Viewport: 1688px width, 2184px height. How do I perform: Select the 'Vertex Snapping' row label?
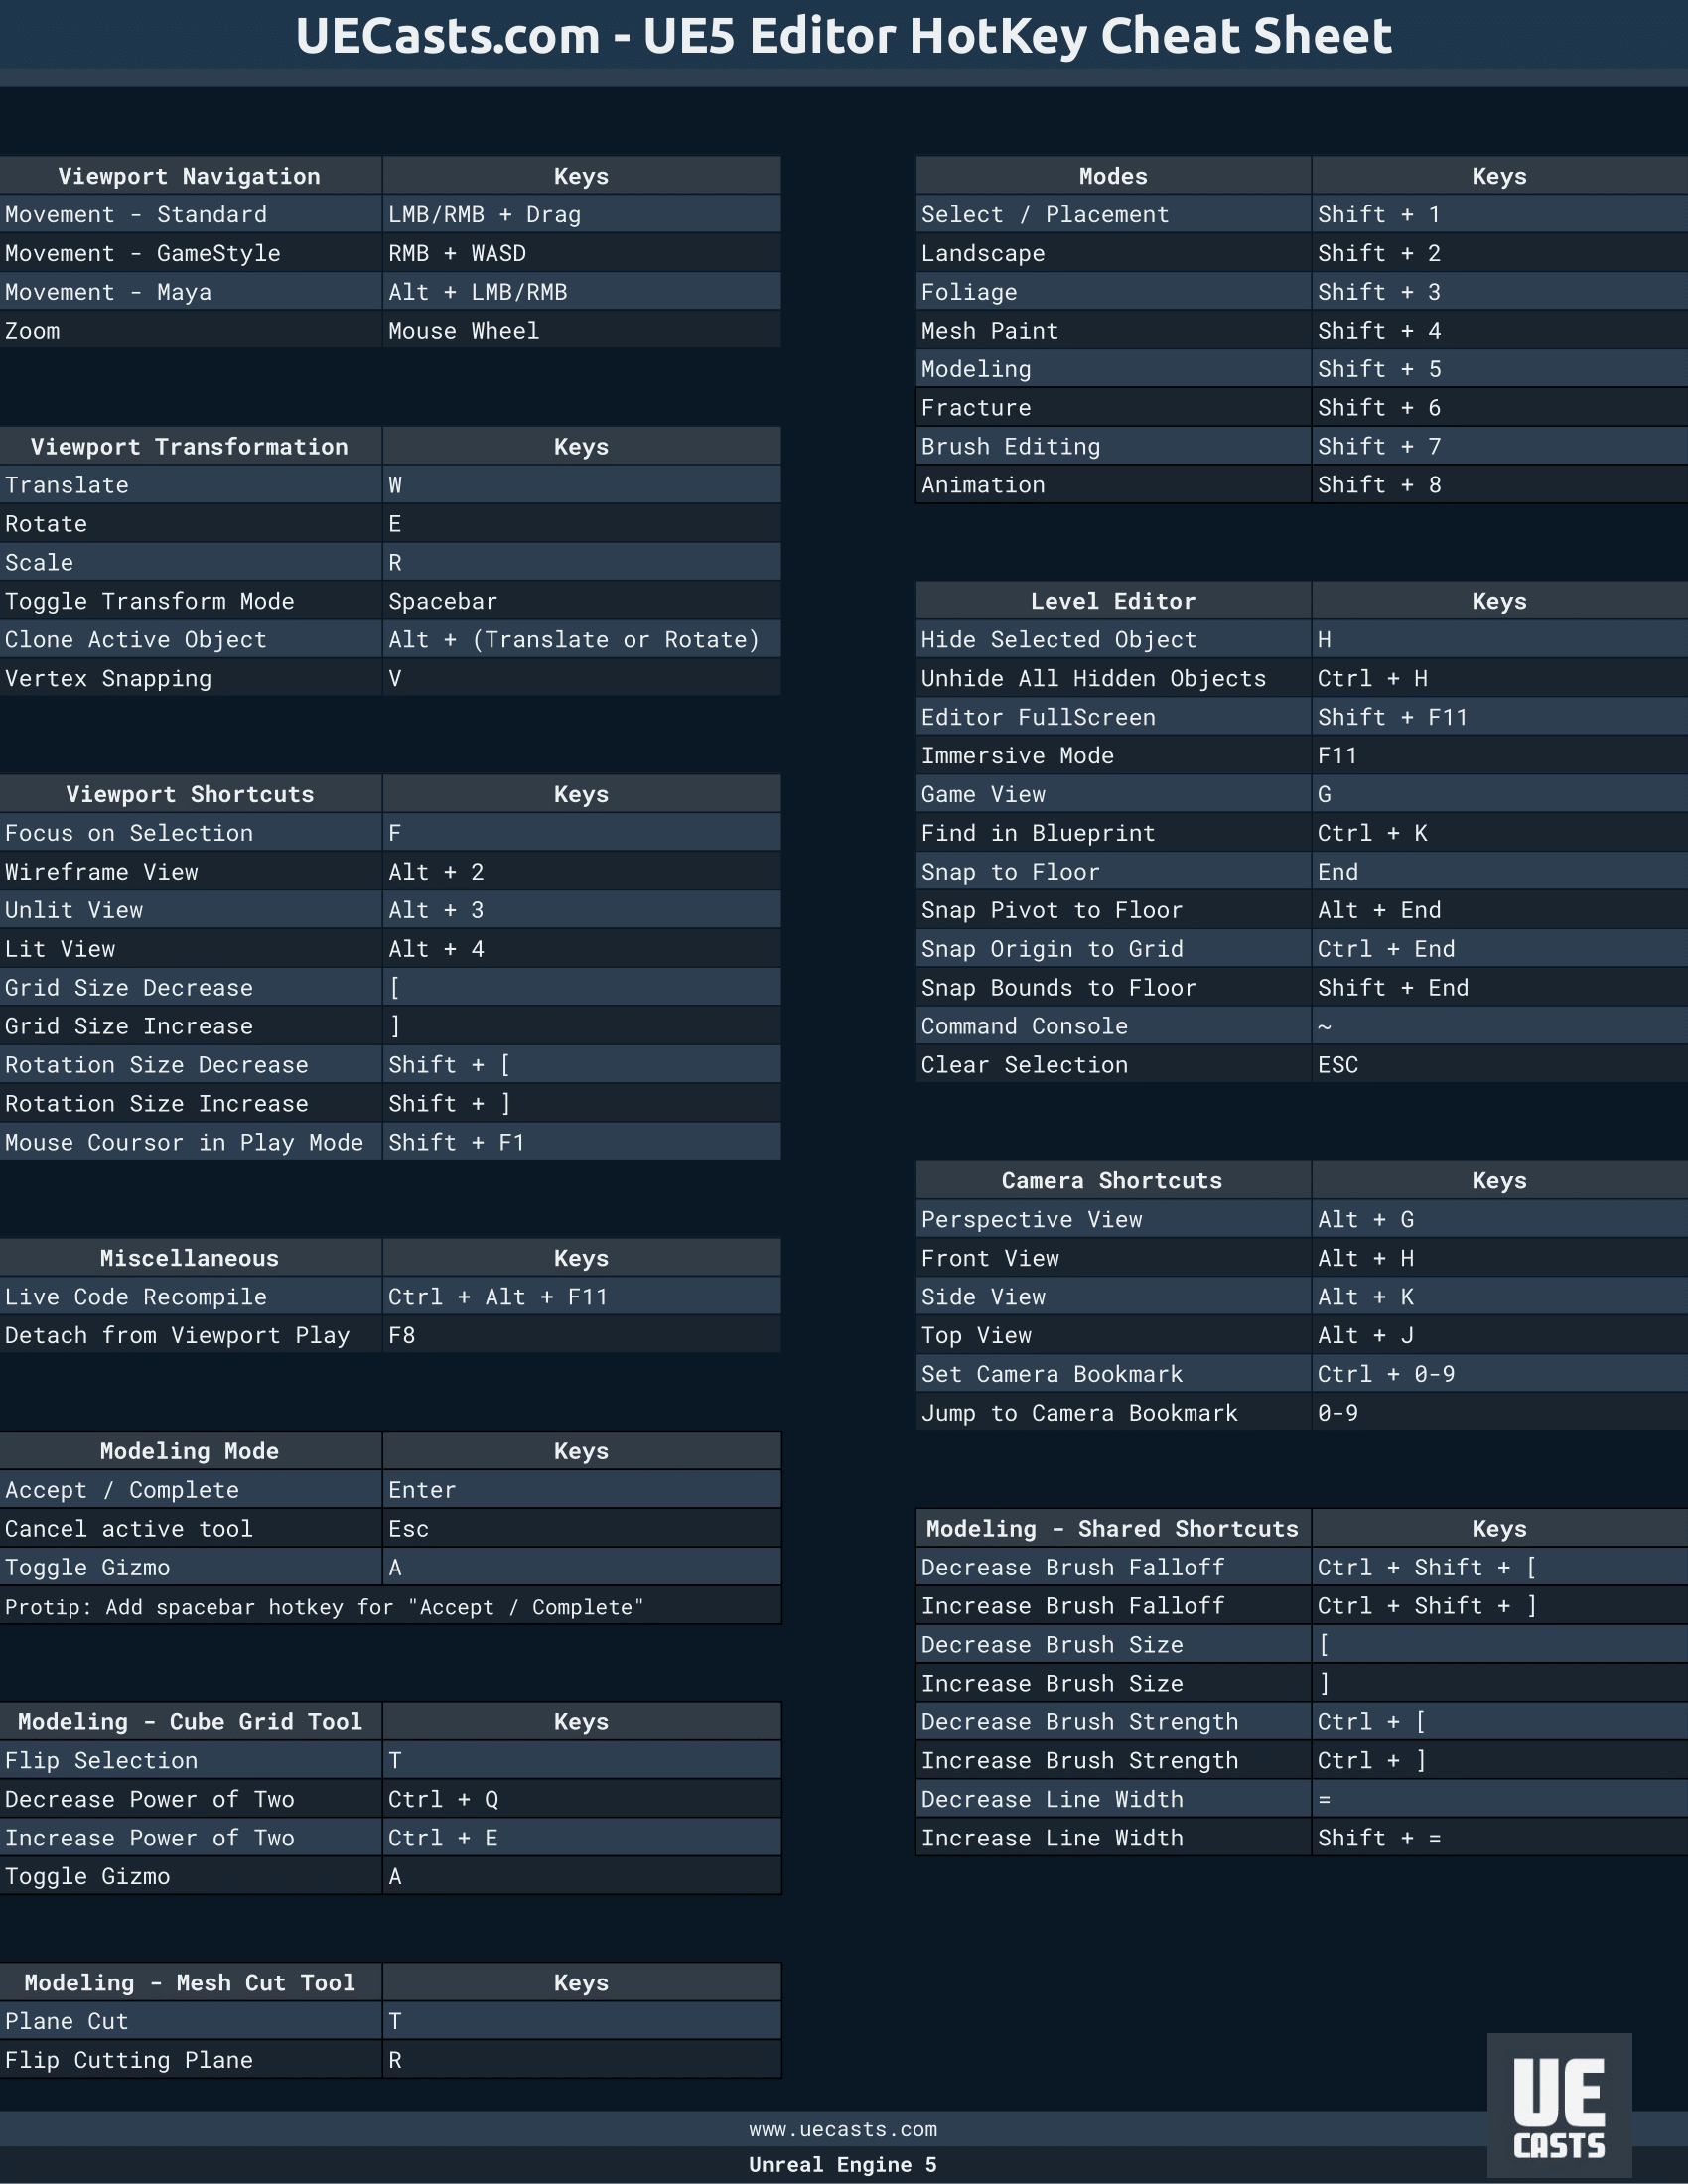(x=190, y=679)
